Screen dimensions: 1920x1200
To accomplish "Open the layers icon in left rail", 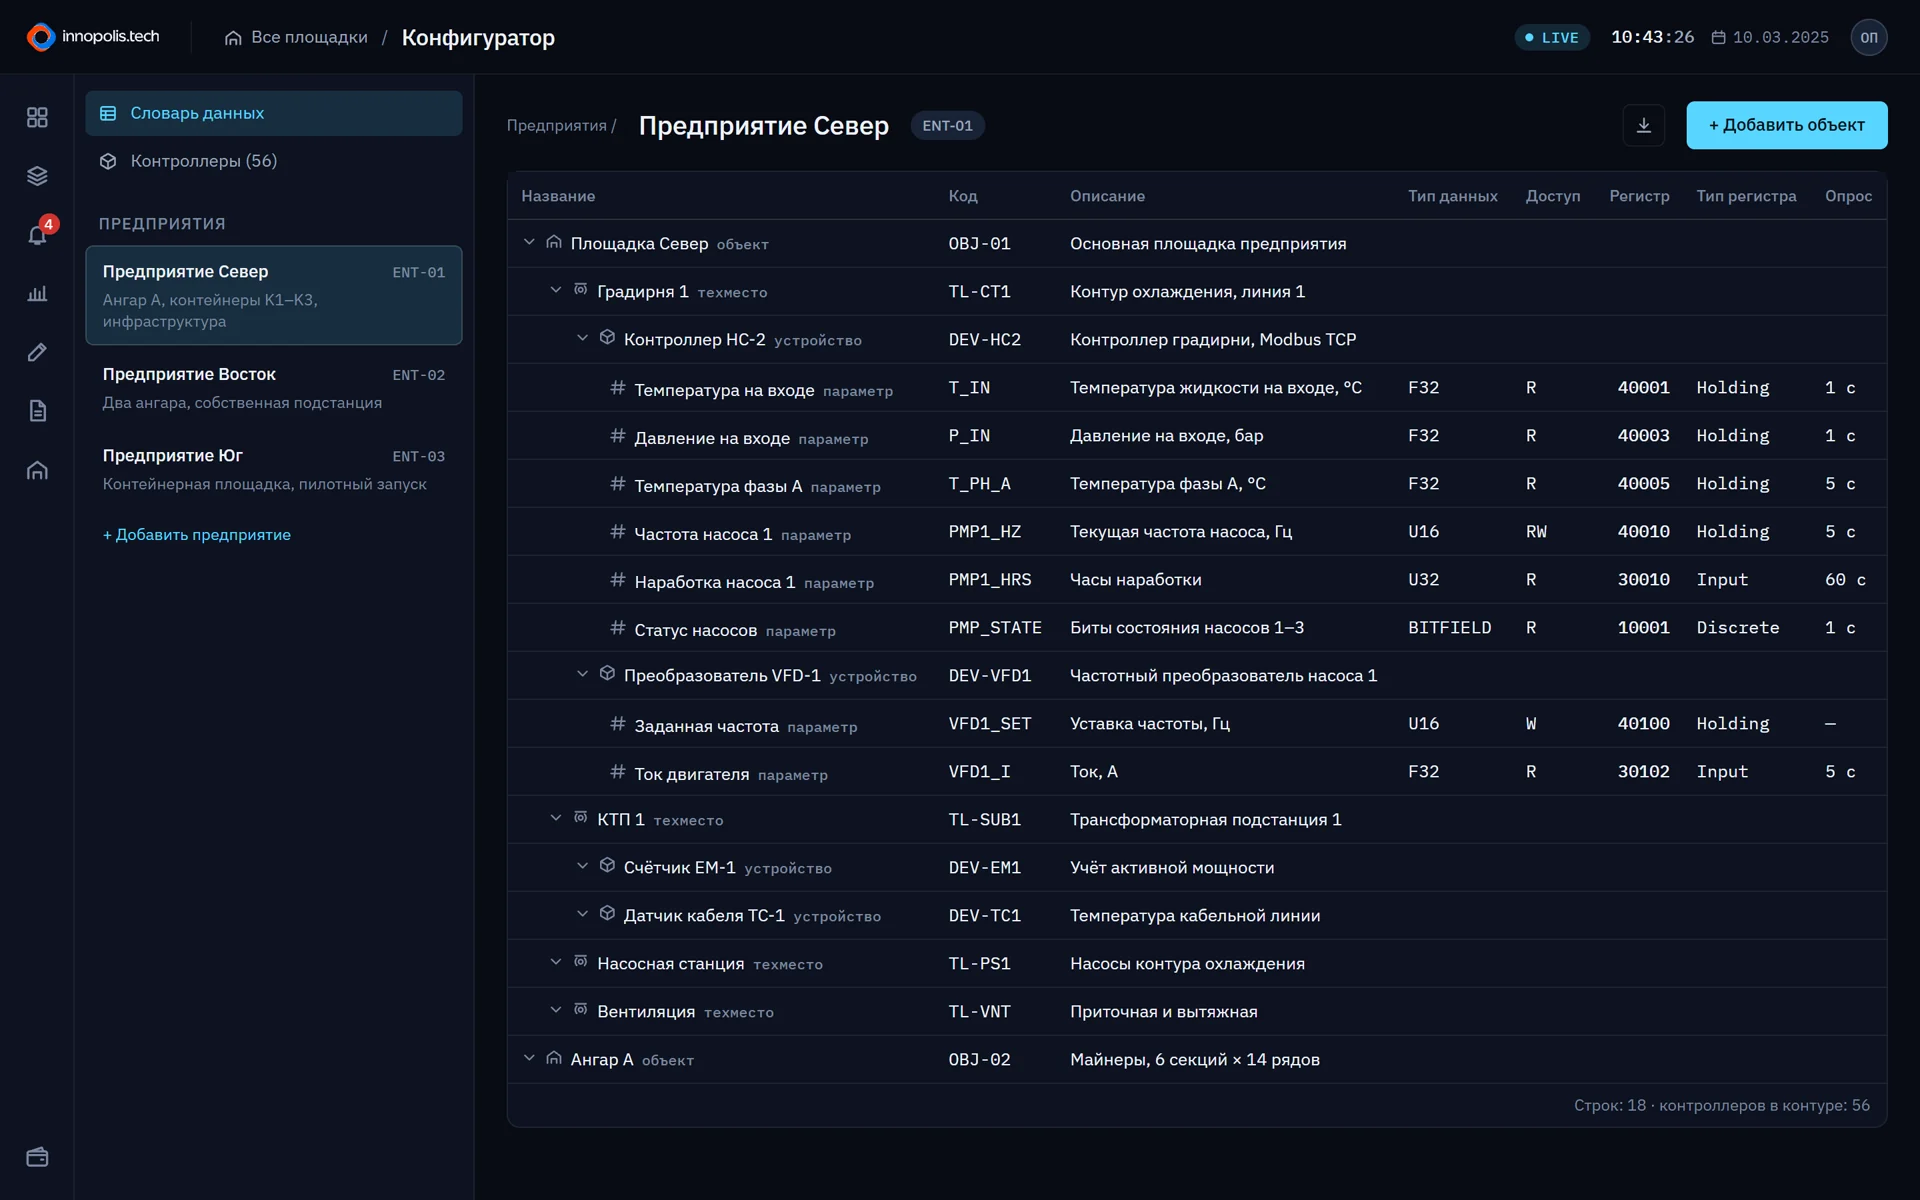I will point(37,176).
